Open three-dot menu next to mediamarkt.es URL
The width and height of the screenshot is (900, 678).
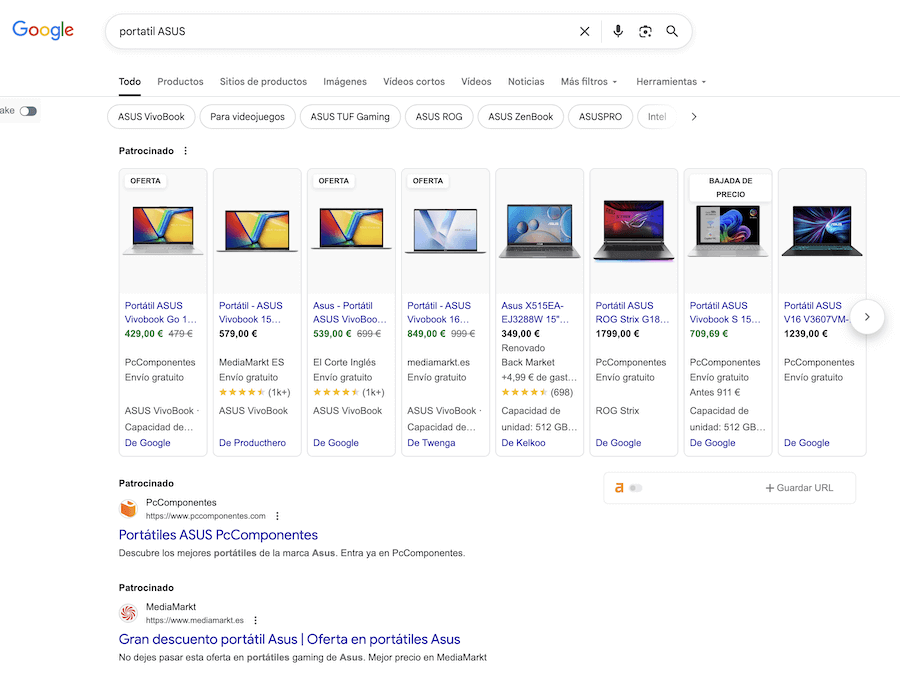pyautogui.click(x=255, y=621)
